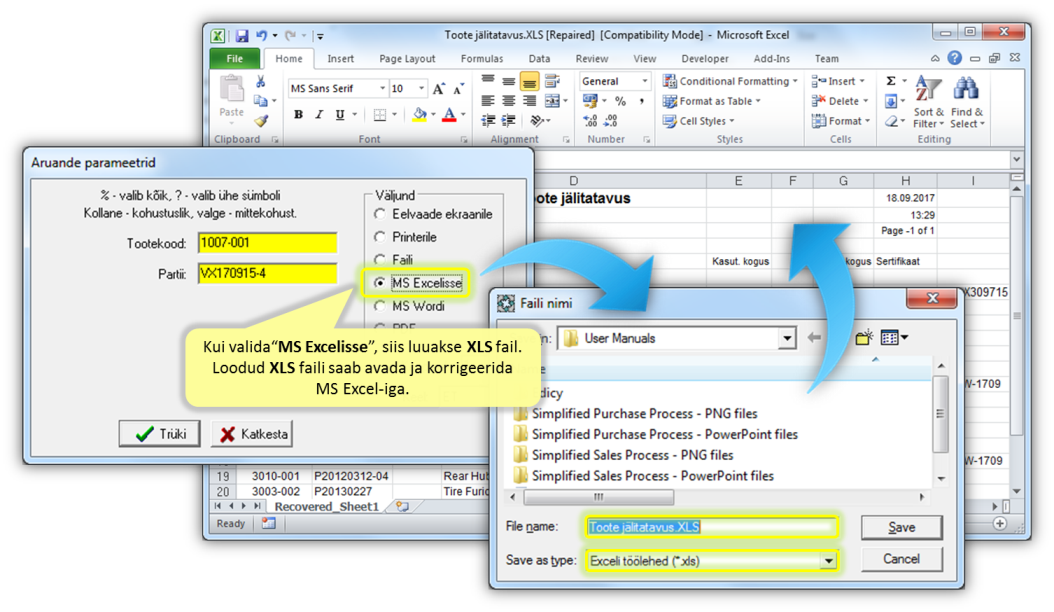
Task: Click the Center text alignment icon
Action: (x=509, y=101)
